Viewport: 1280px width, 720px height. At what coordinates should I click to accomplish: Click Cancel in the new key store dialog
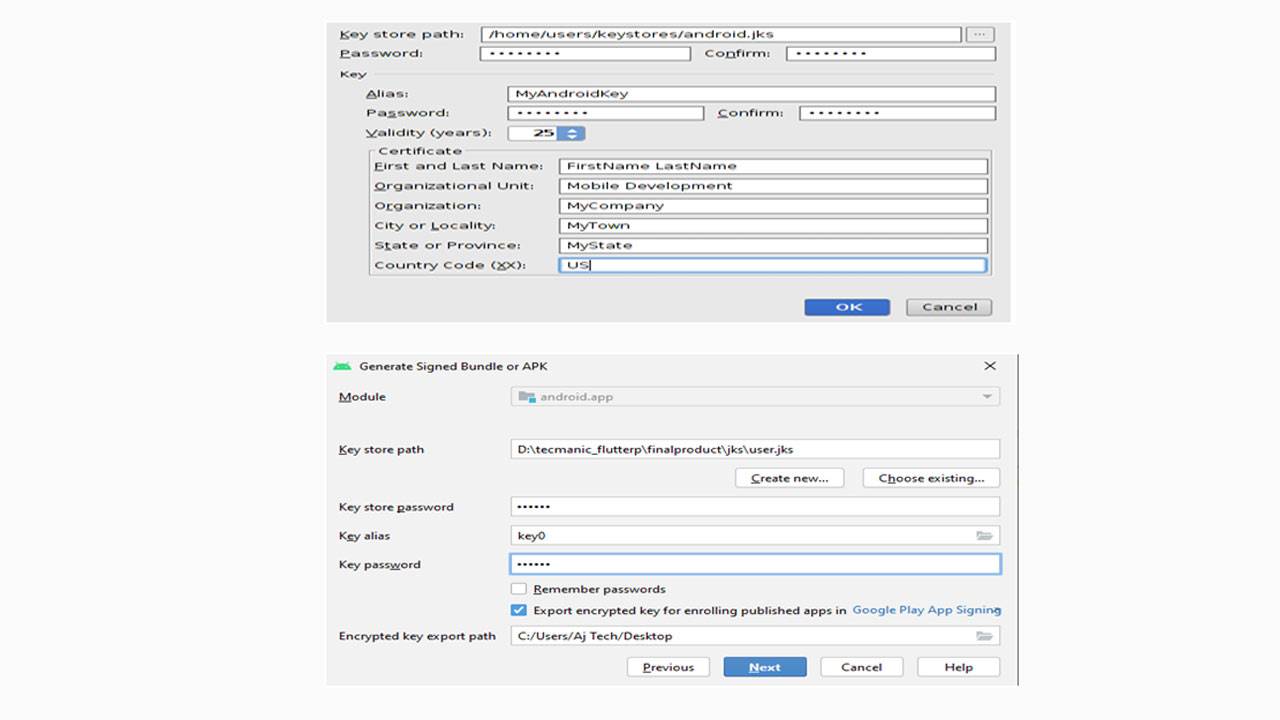pos(949,307)
